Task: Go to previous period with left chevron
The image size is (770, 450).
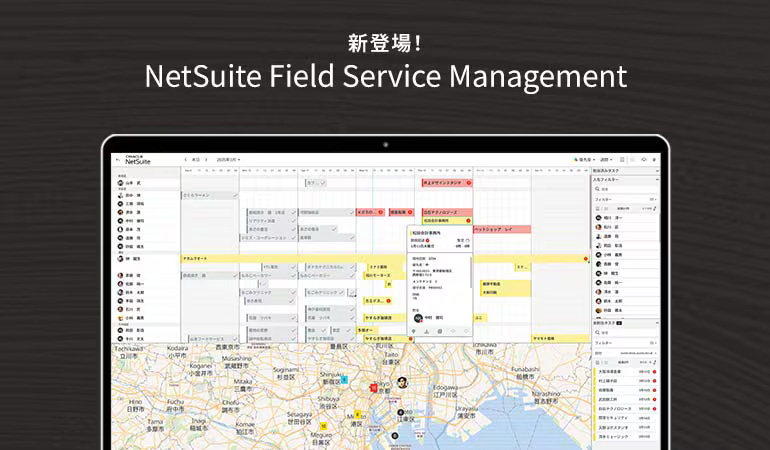Action: (186, 160)
